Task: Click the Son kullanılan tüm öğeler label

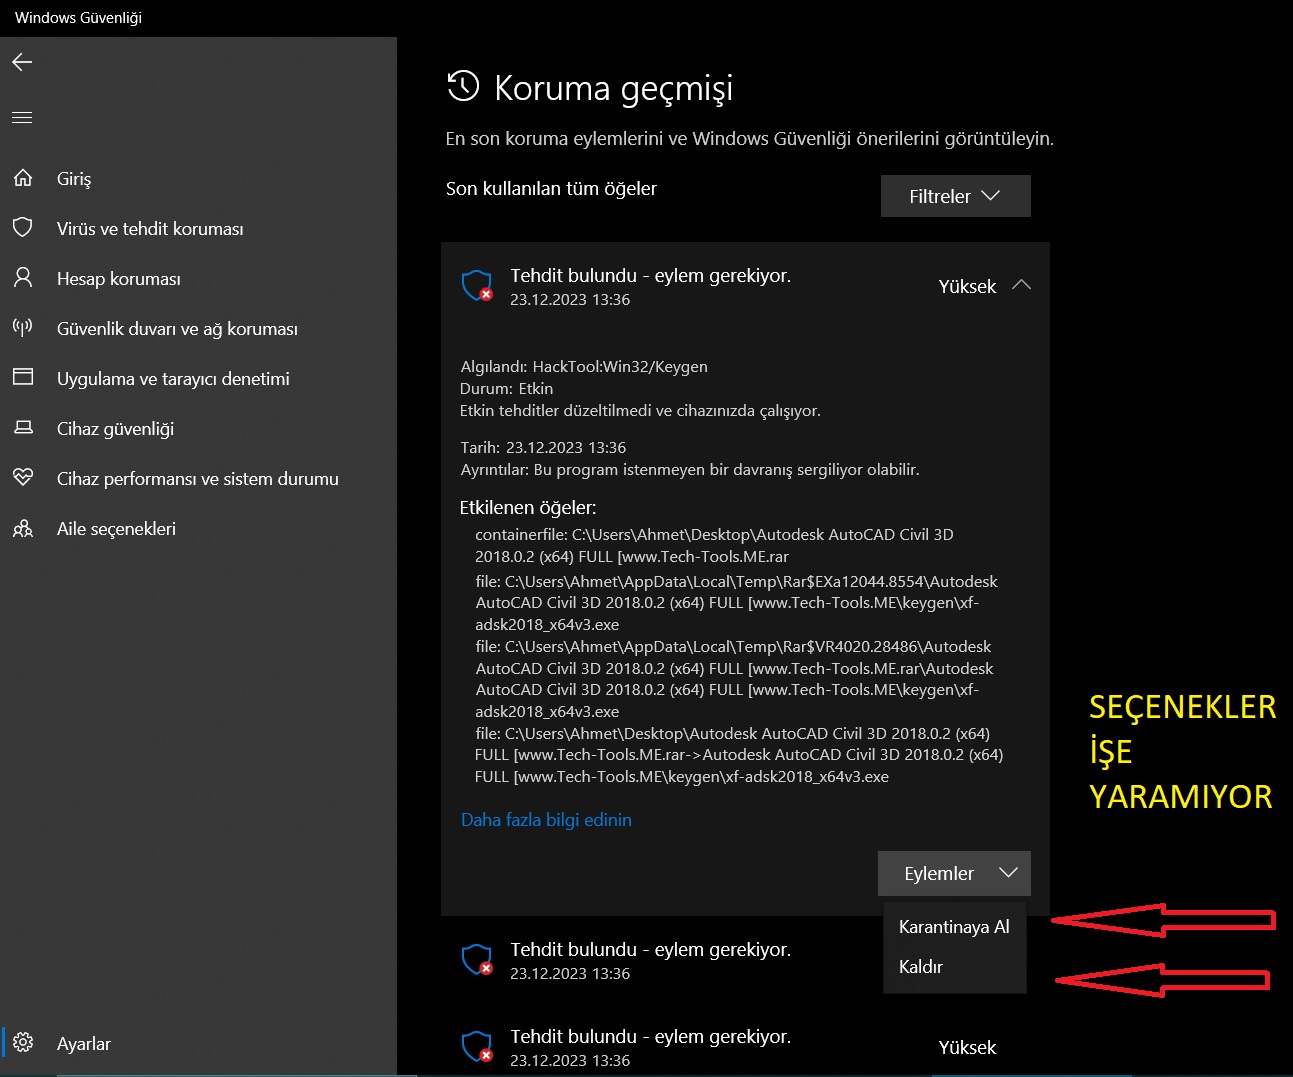Action: click(551, 188)
